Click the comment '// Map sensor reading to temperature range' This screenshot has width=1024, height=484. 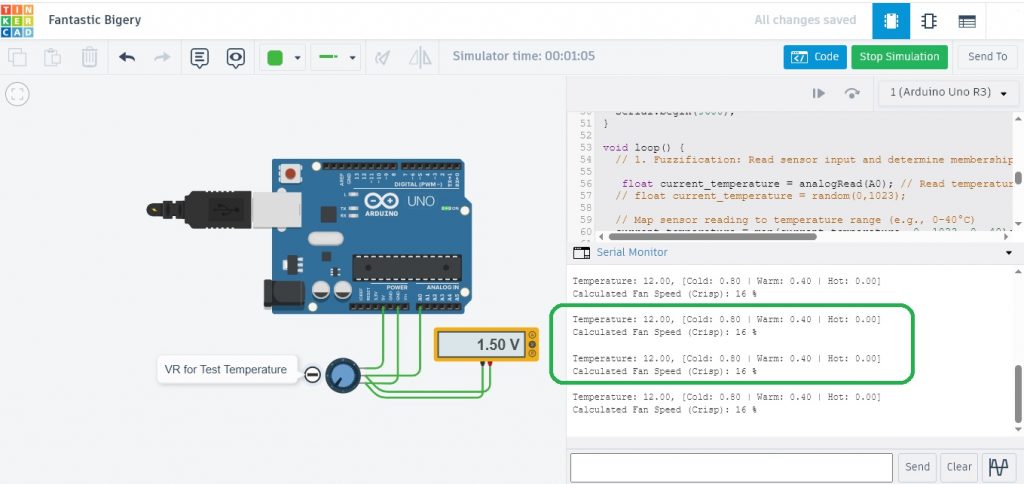(795, 220)
